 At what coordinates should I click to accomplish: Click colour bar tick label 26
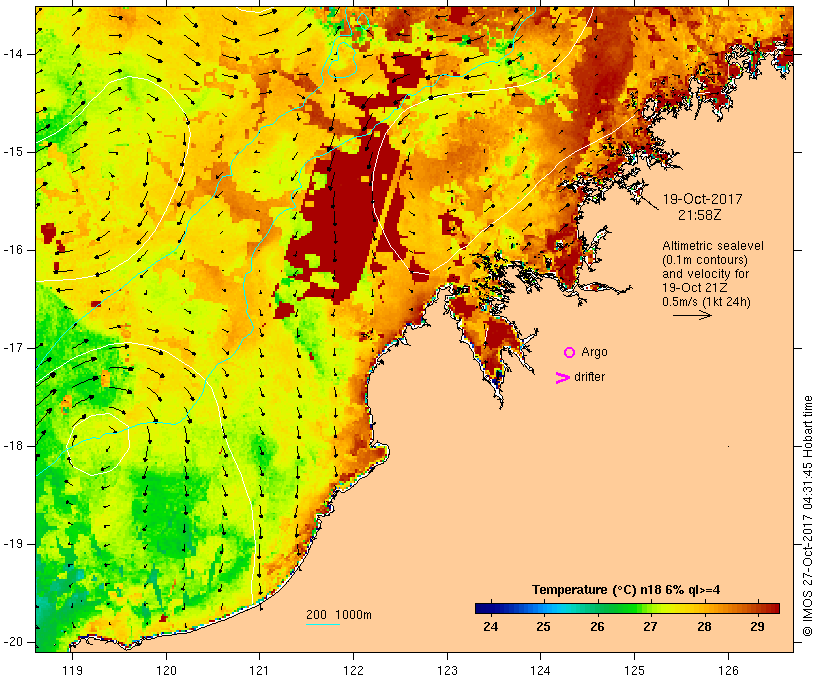597,627
